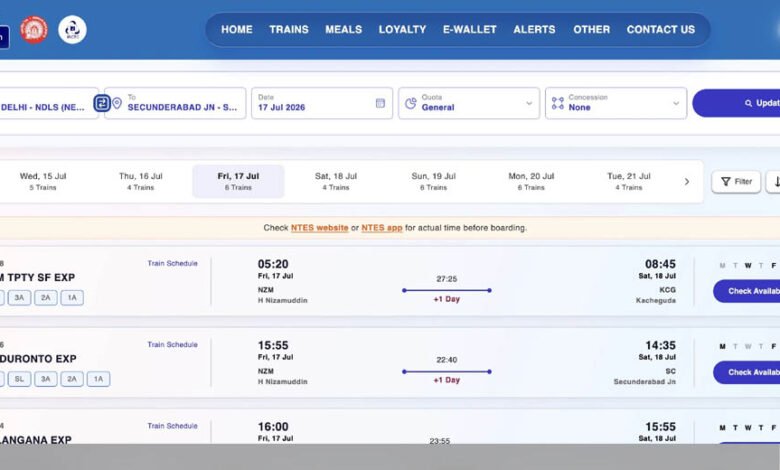
Task: Open the ALERTS menu item
Action: pyautogui.click(x=534, y=29)
